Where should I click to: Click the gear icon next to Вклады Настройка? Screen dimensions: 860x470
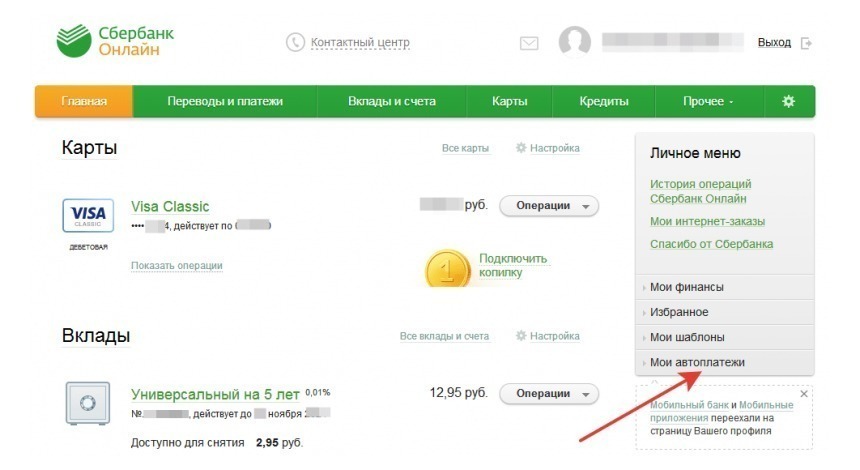(521, 336)
